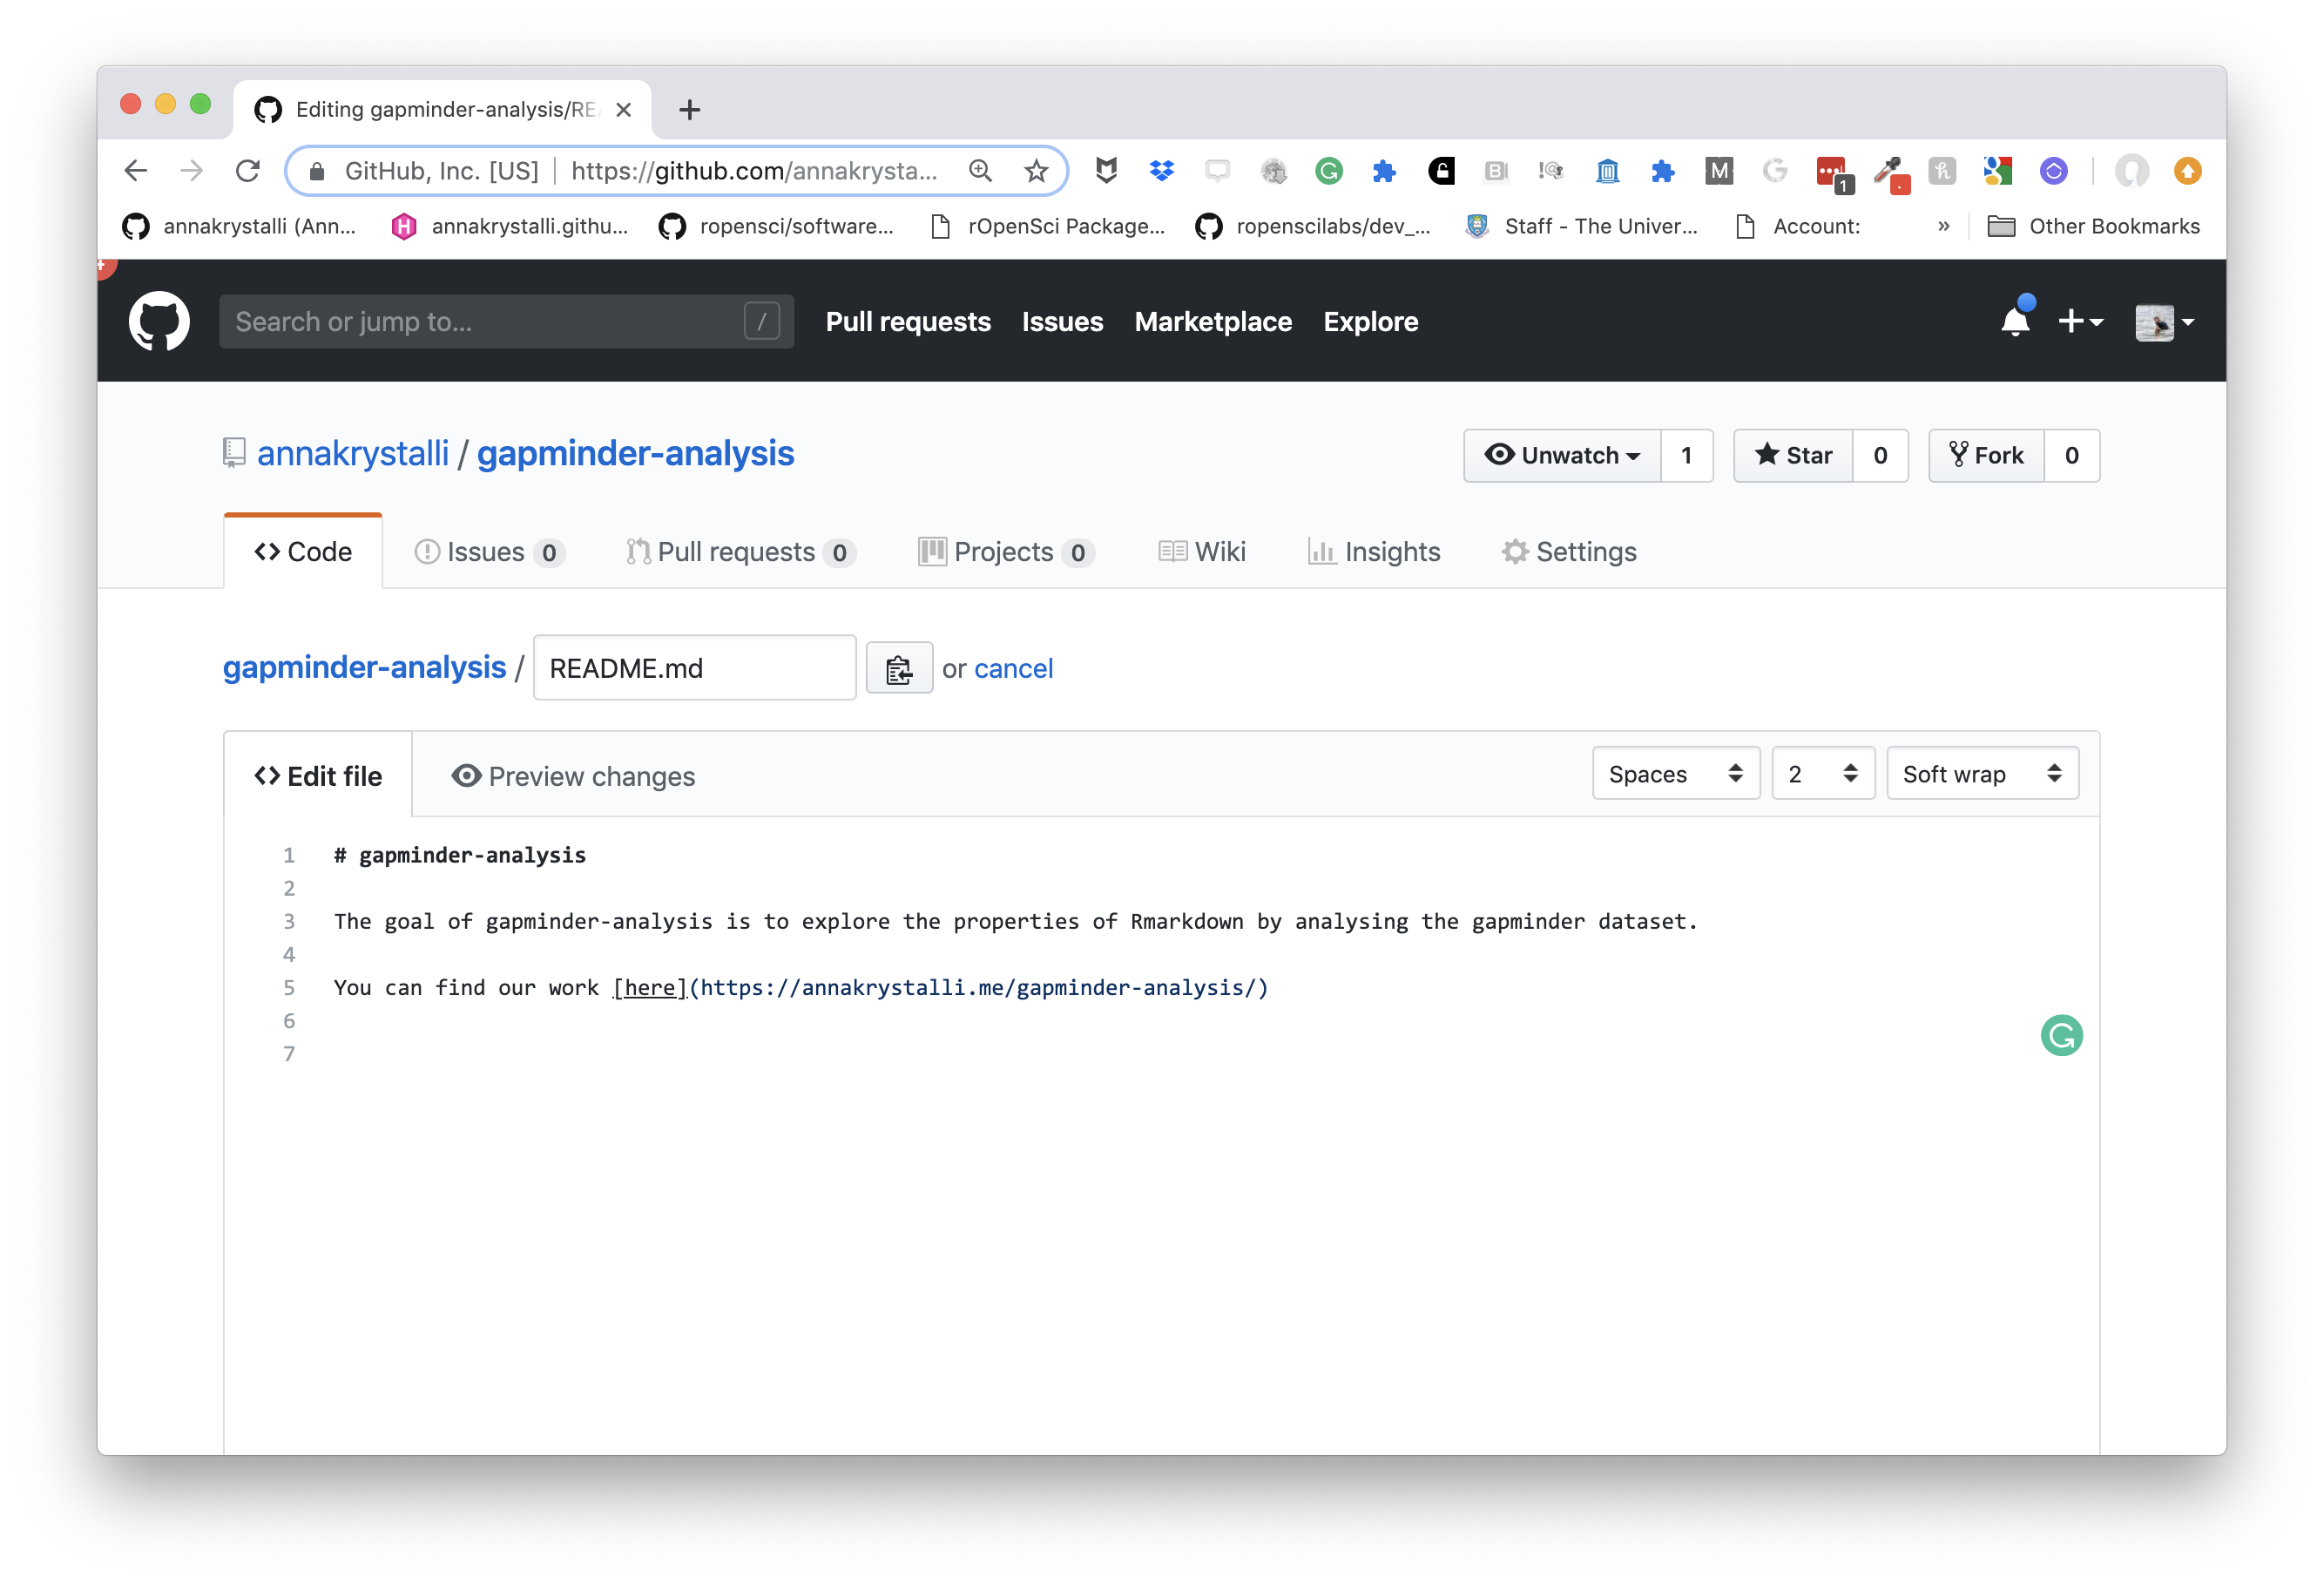Focus the README.md filename field
Viewport: 2324px width, 1584px height.
pos(695,668)
